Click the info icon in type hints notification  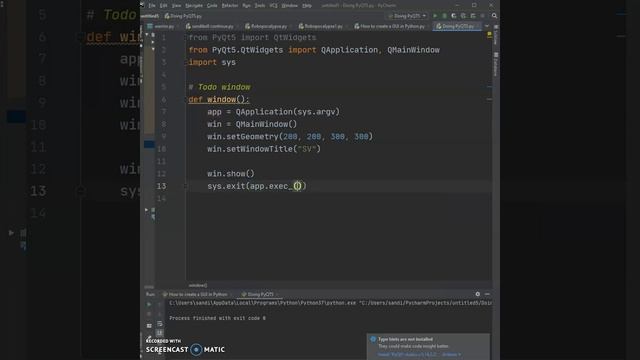[x=373, y=339]
